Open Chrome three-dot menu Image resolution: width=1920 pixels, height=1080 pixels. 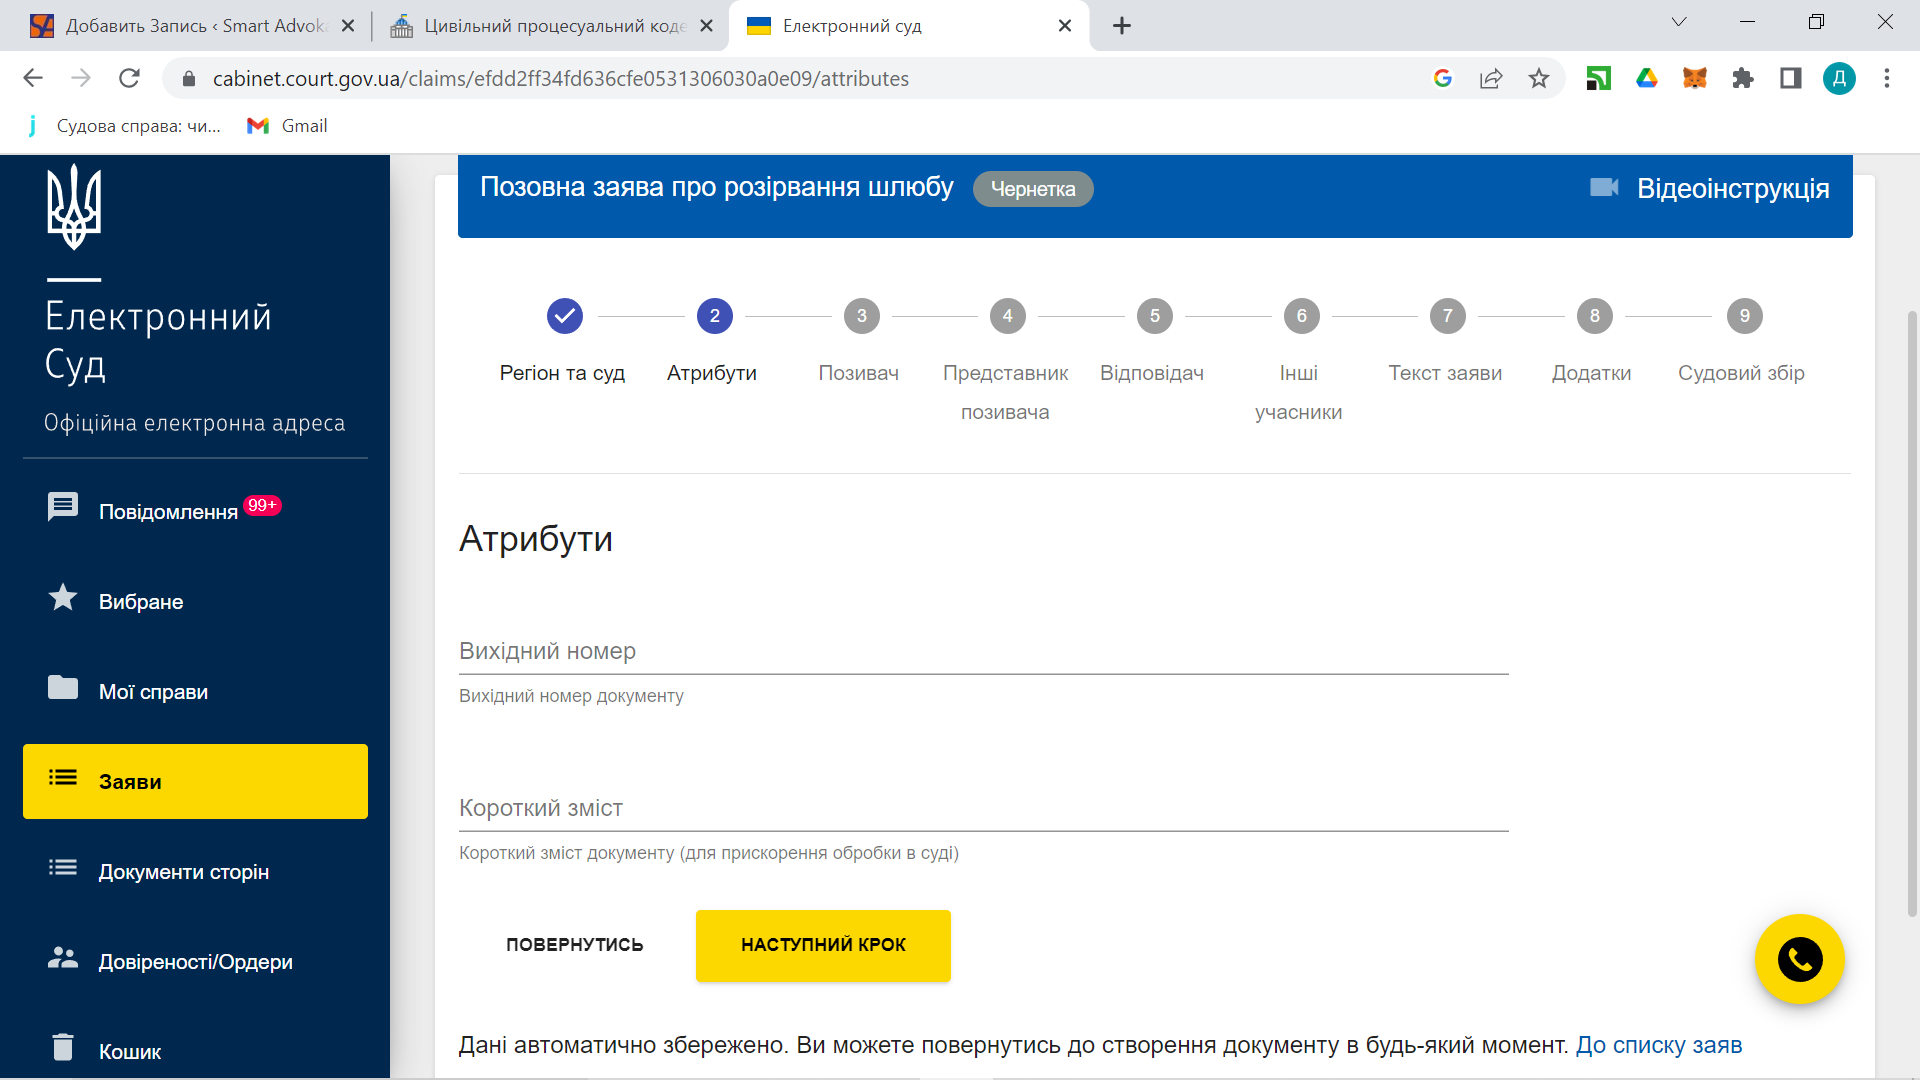(x=1886, y=78)
